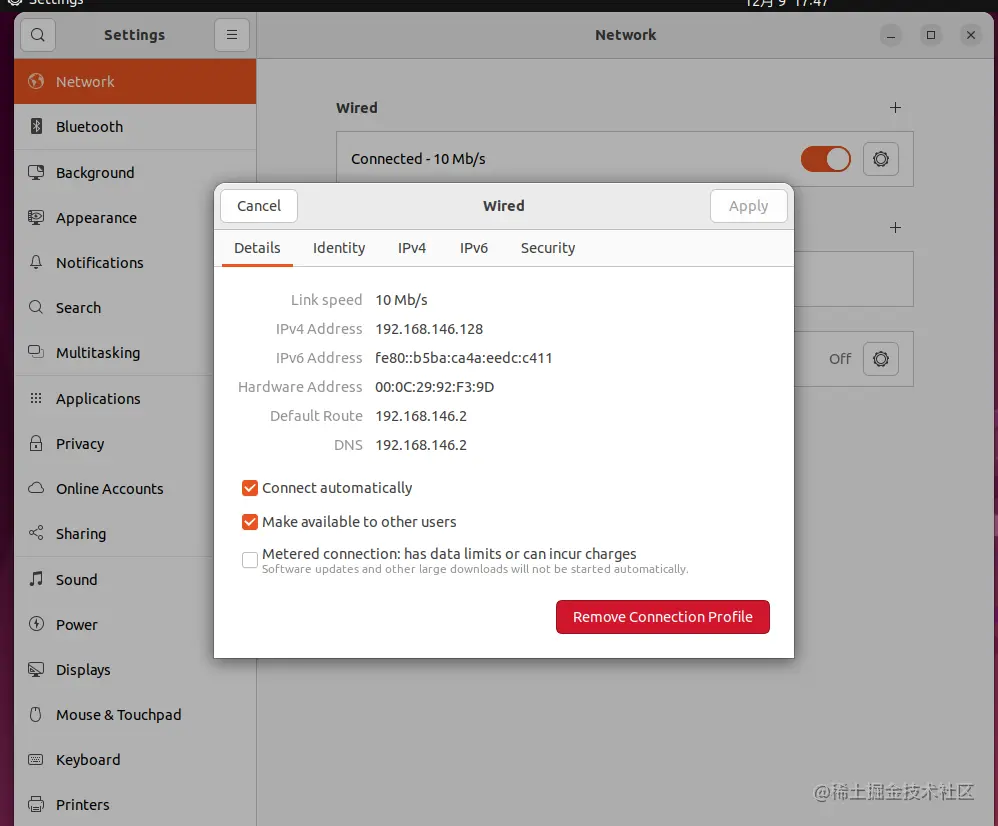Click the Default Route value 192.168.146.2
Viewport: 998px width, 826px height.
421,416
